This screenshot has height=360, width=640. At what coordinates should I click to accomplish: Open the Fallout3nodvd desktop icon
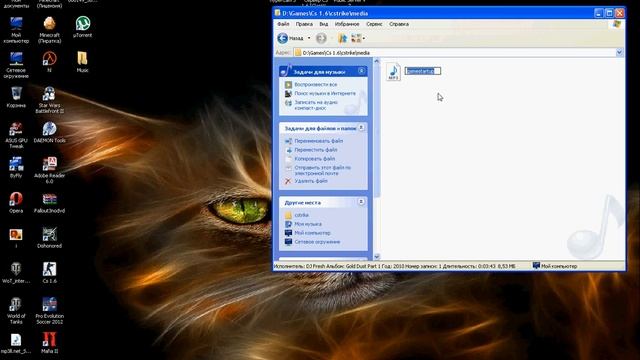click(49, 202)
